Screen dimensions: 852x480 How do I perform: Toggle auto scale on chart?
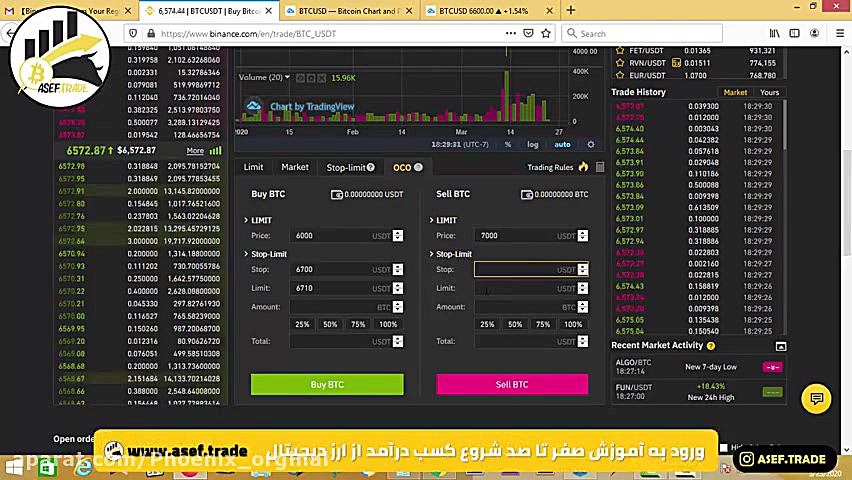tap(562, 145)
